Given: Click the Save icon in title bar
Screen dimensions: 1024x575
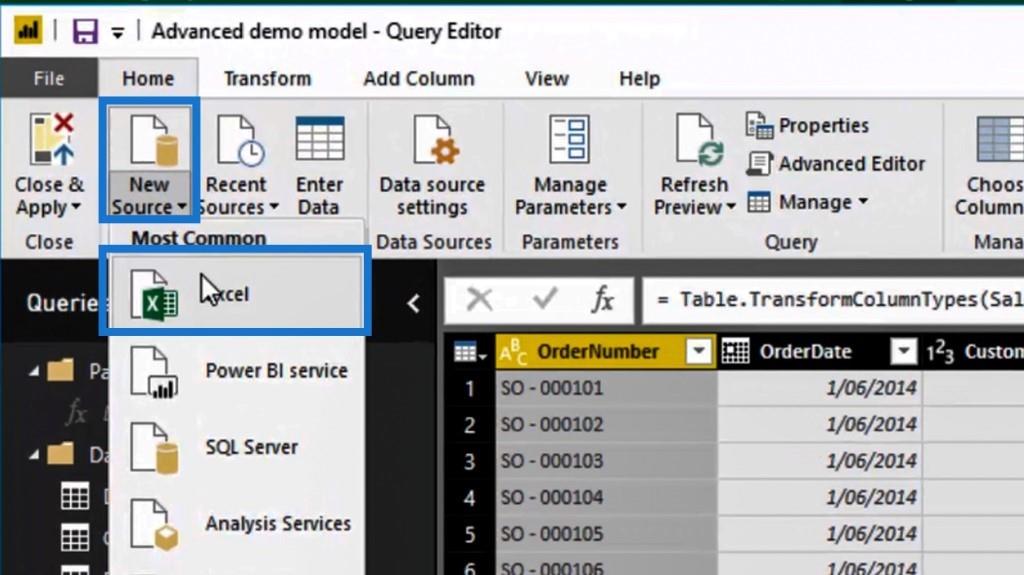Looking at the screenshot, I should (85, 31).
